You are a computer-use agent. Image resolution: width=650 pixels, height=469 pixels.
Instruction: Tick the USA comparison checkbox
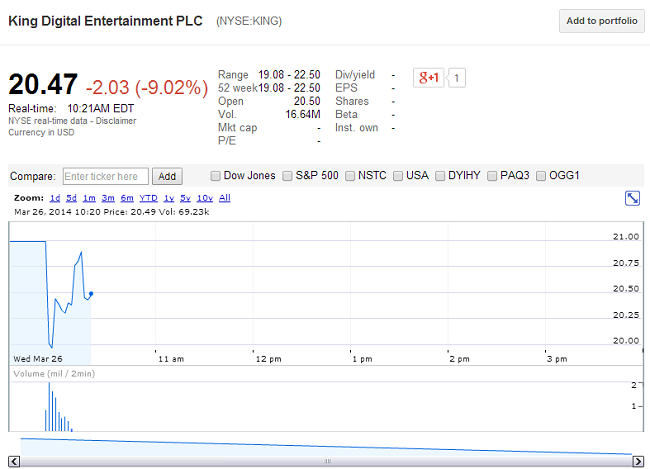pos(398,176)
